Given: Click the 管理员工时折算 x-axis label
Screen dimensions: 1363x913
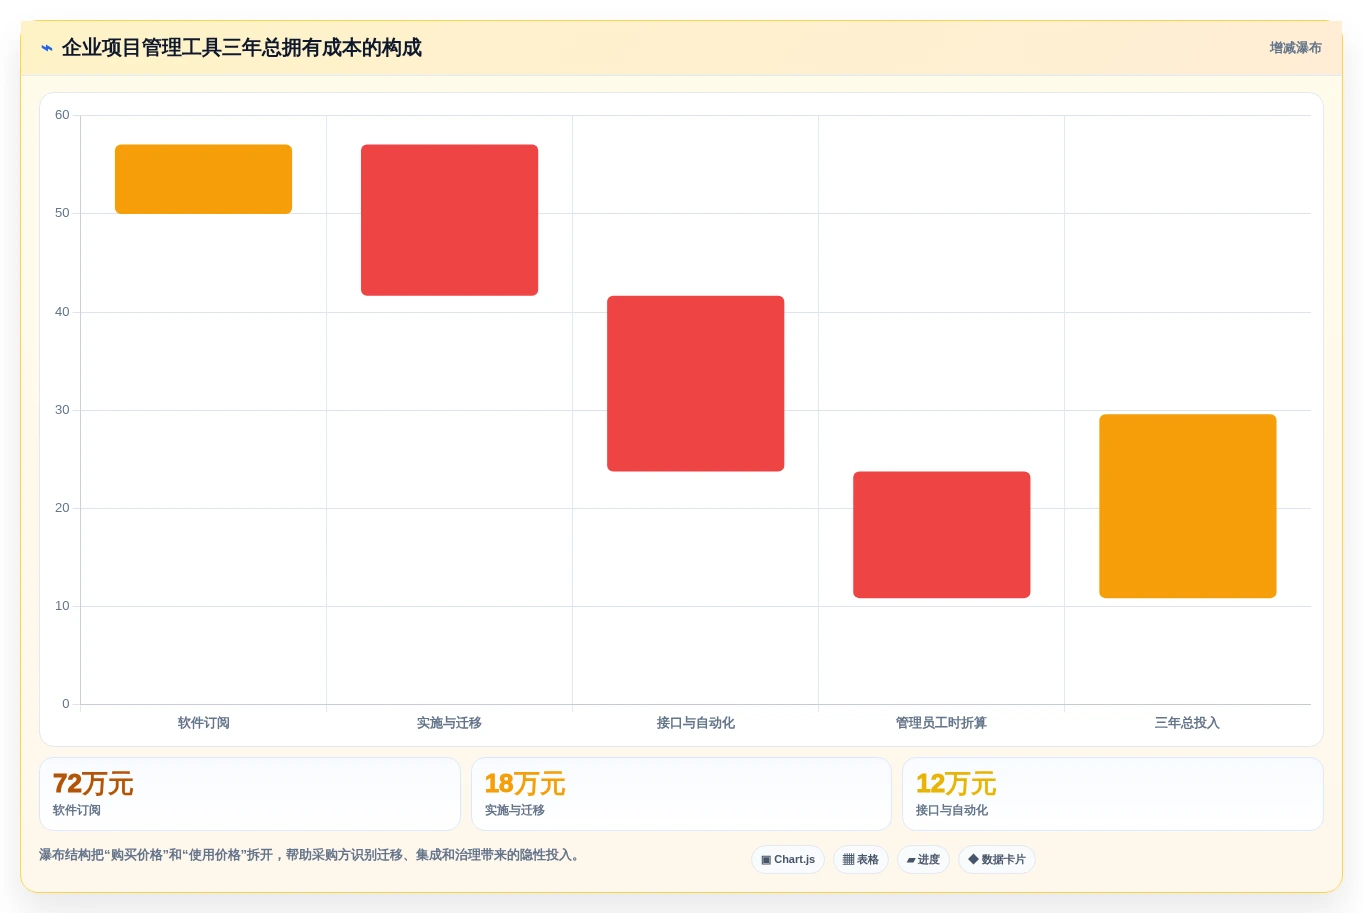Looking at the screenshot, I should point(941,723).
